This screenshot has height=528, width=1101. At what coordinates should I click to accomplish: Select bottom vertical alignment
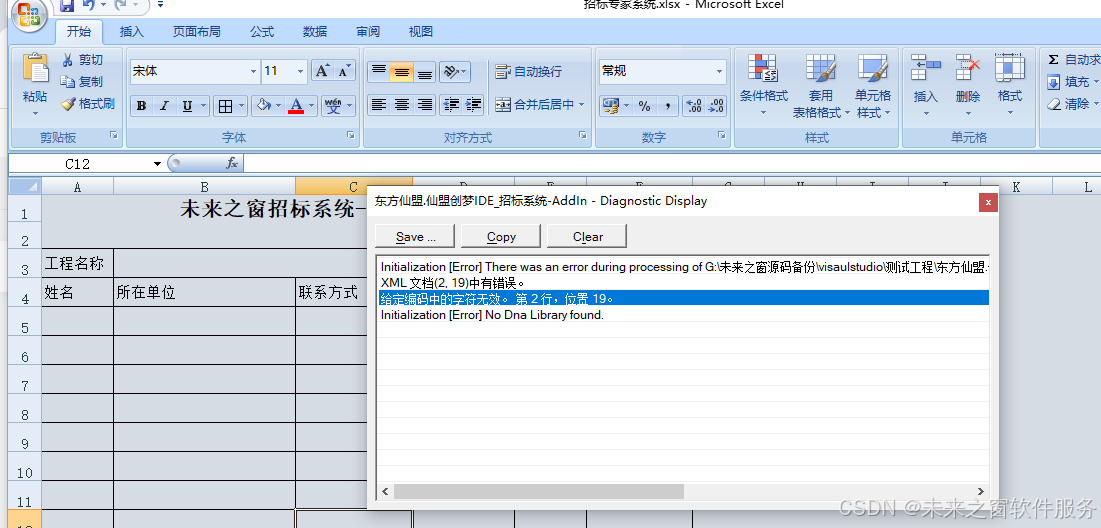tap(425, 72)
